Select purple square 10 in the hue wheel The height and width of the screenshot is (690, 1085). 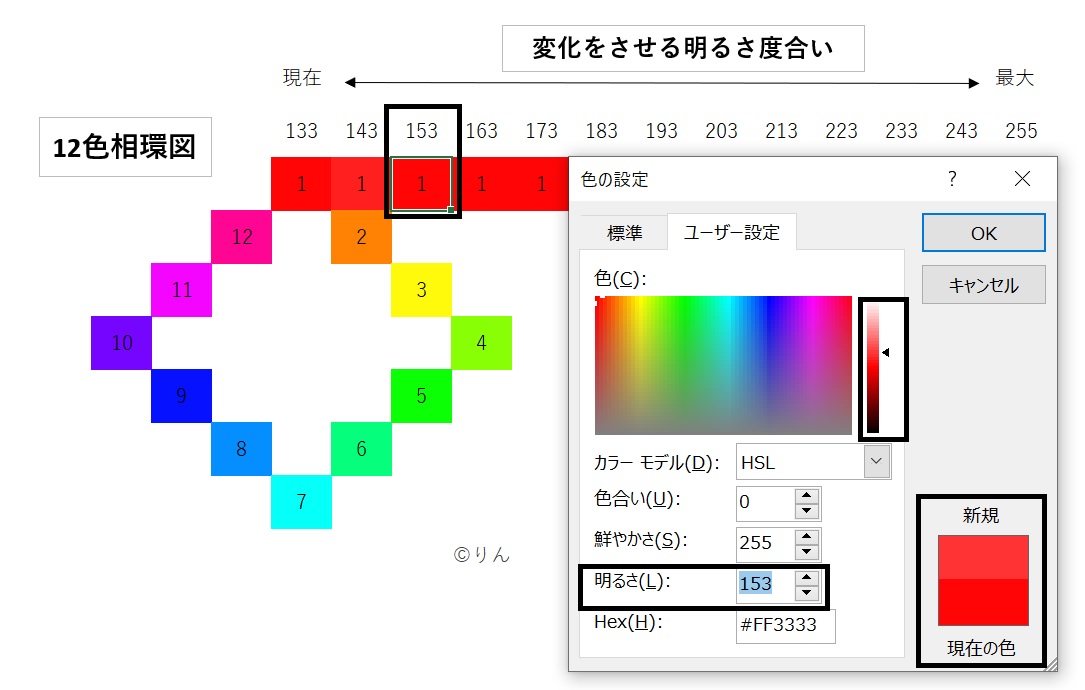[x=121, y=343]
